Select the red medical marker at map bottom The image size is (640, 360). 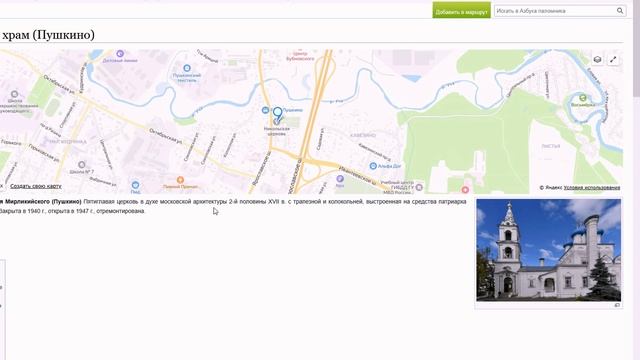(x=465, y=190)
